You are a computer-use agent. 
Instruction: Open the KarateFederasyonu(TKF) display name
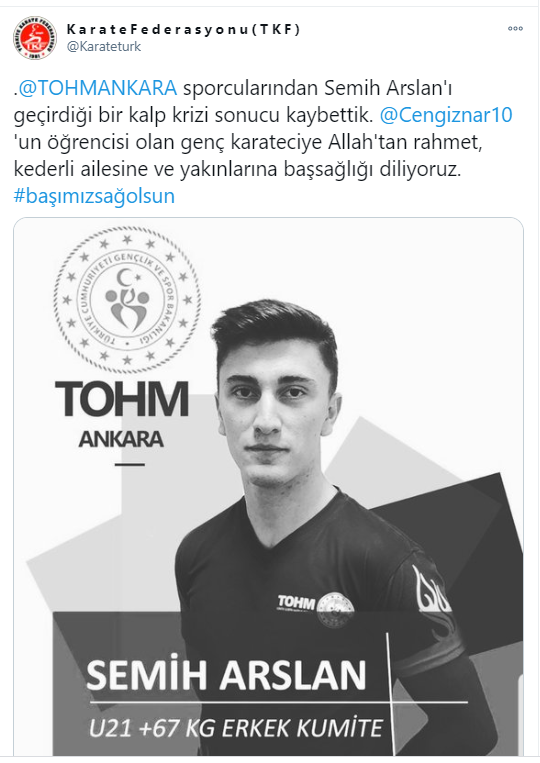click(x=183, y=29)
